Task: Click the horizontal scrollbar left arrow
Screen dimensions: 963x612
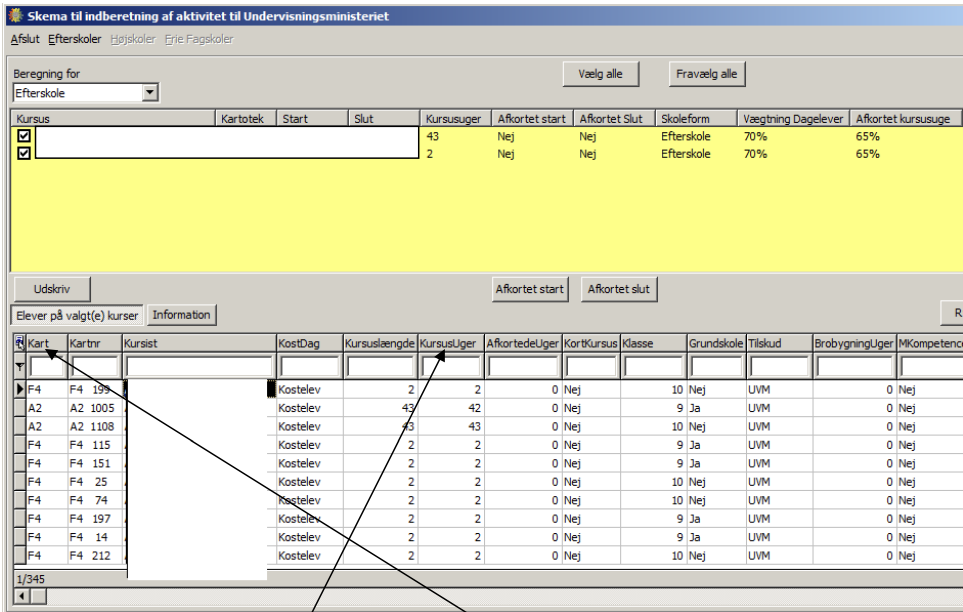Action: (22, 596)
